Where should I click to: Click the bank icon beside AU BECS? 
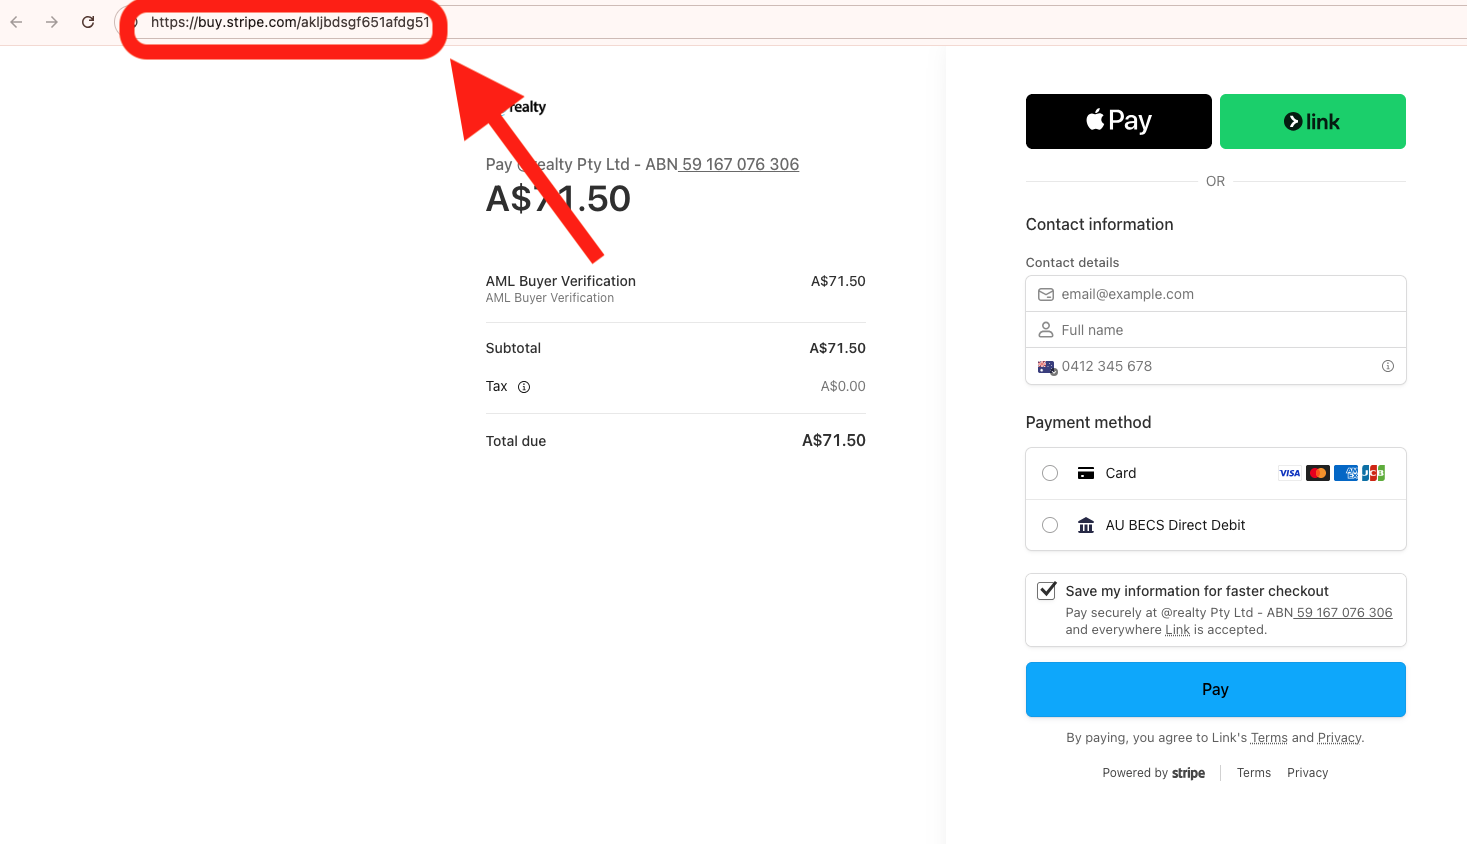(1086, 525)
